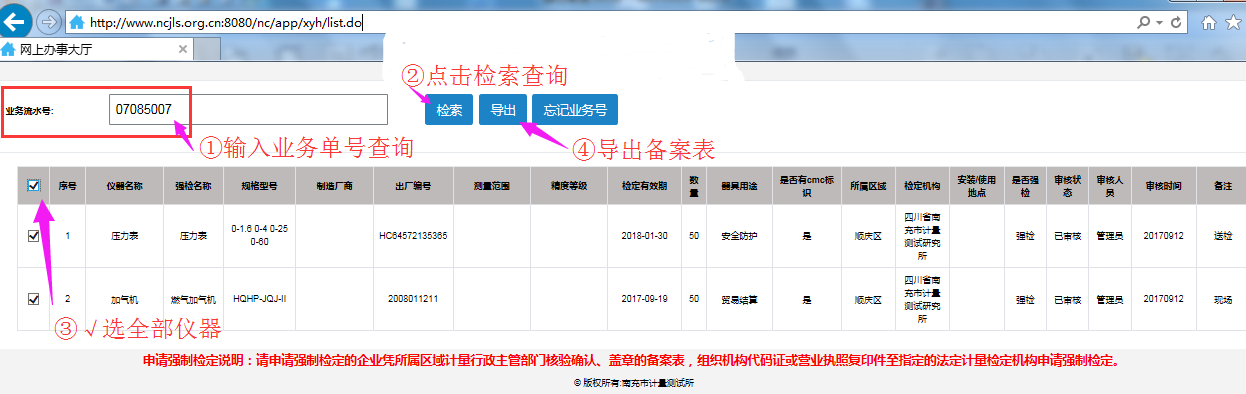Click the 出厂编号 column header
This screenshot has width=1246, height=394.
pyautogui.click(x=412, y=186)
